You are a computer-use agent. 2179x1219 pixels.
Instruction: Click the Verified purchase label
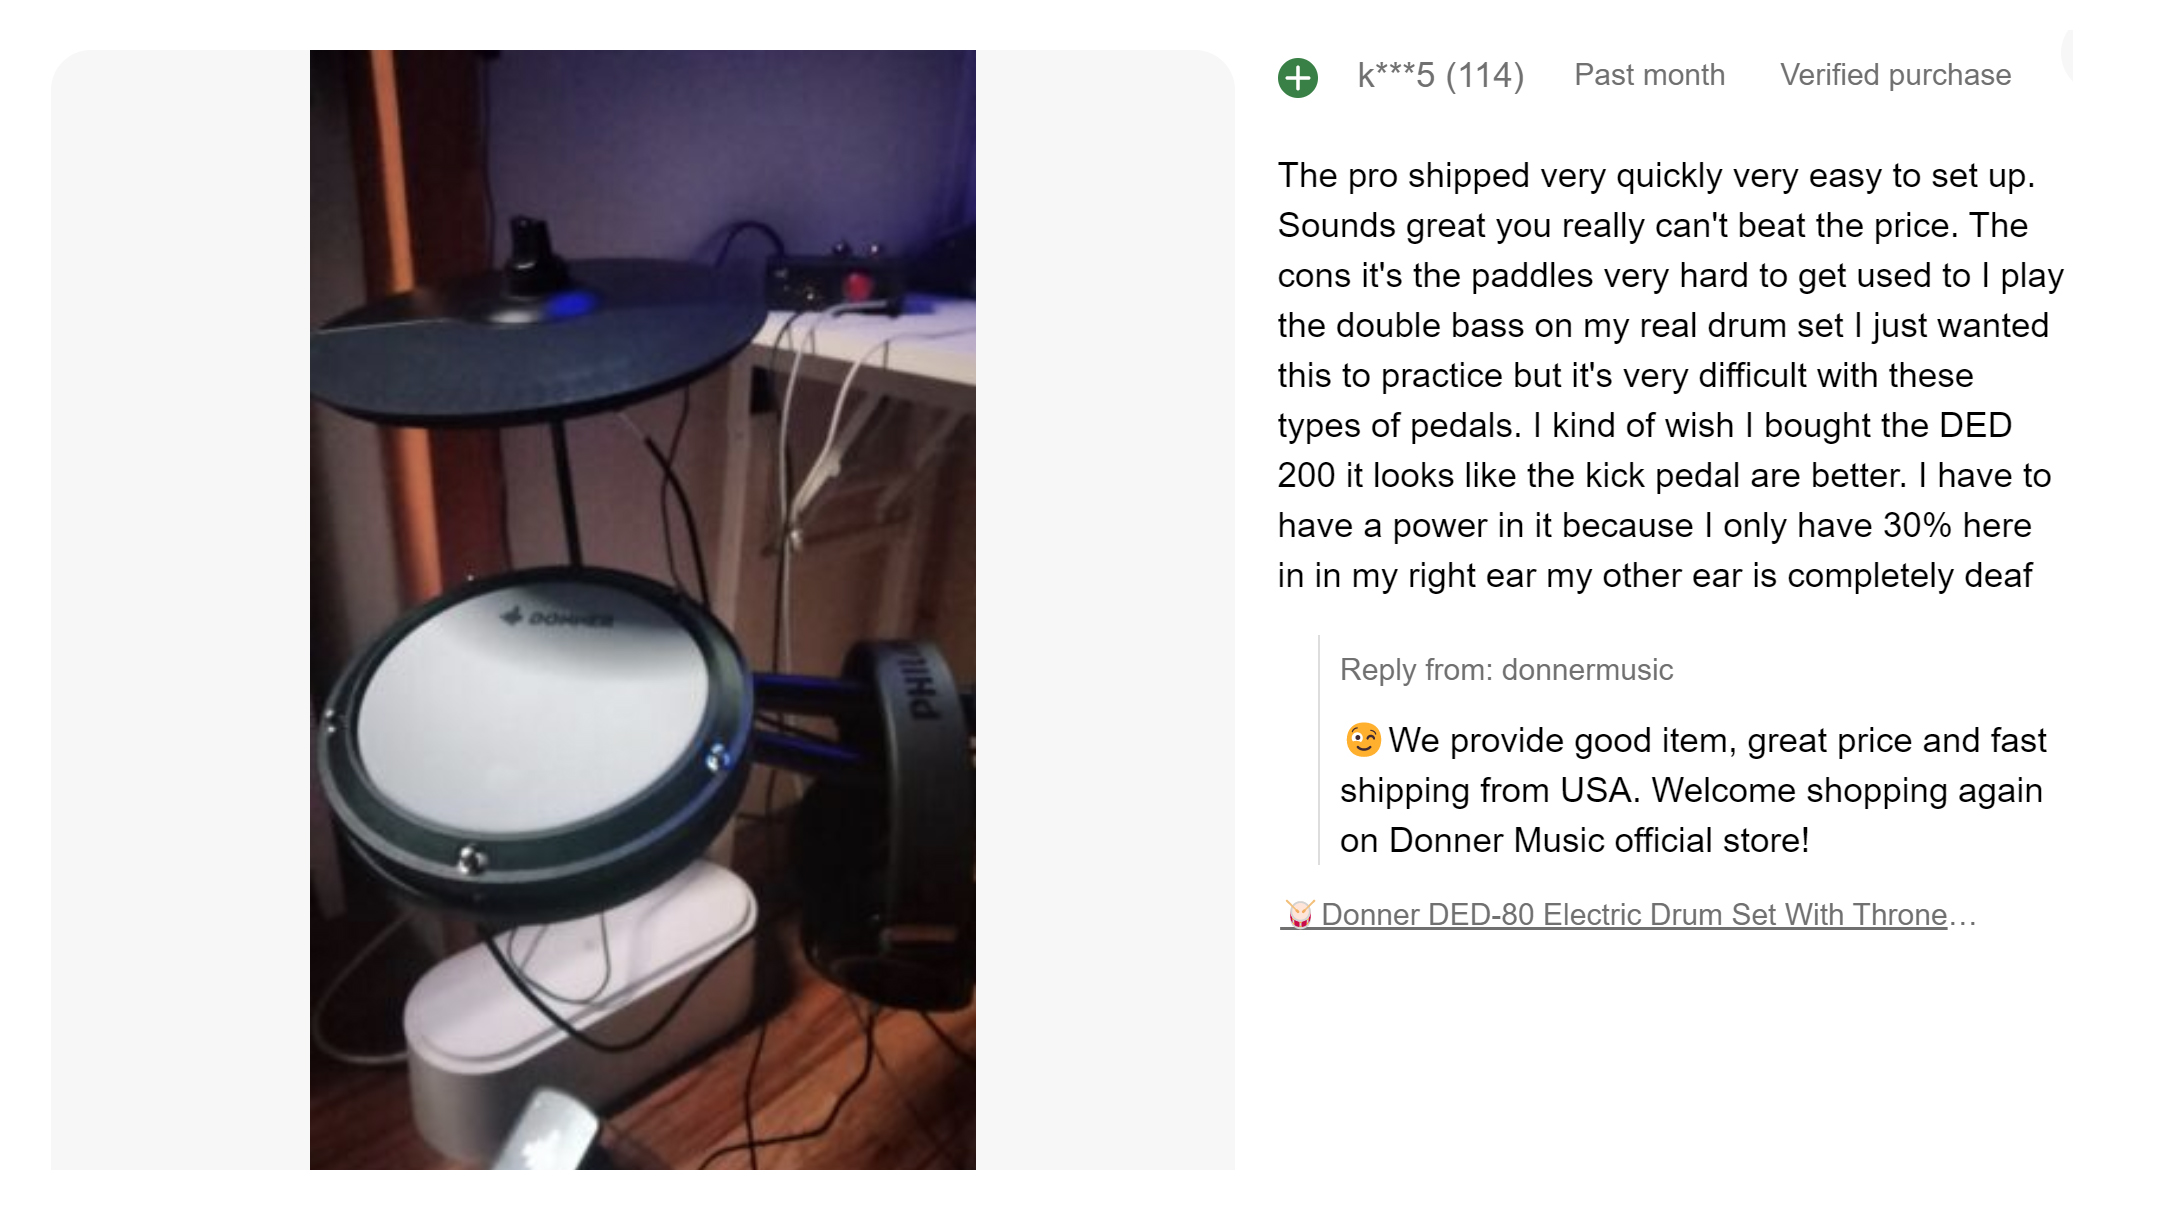coord(1895,75)
